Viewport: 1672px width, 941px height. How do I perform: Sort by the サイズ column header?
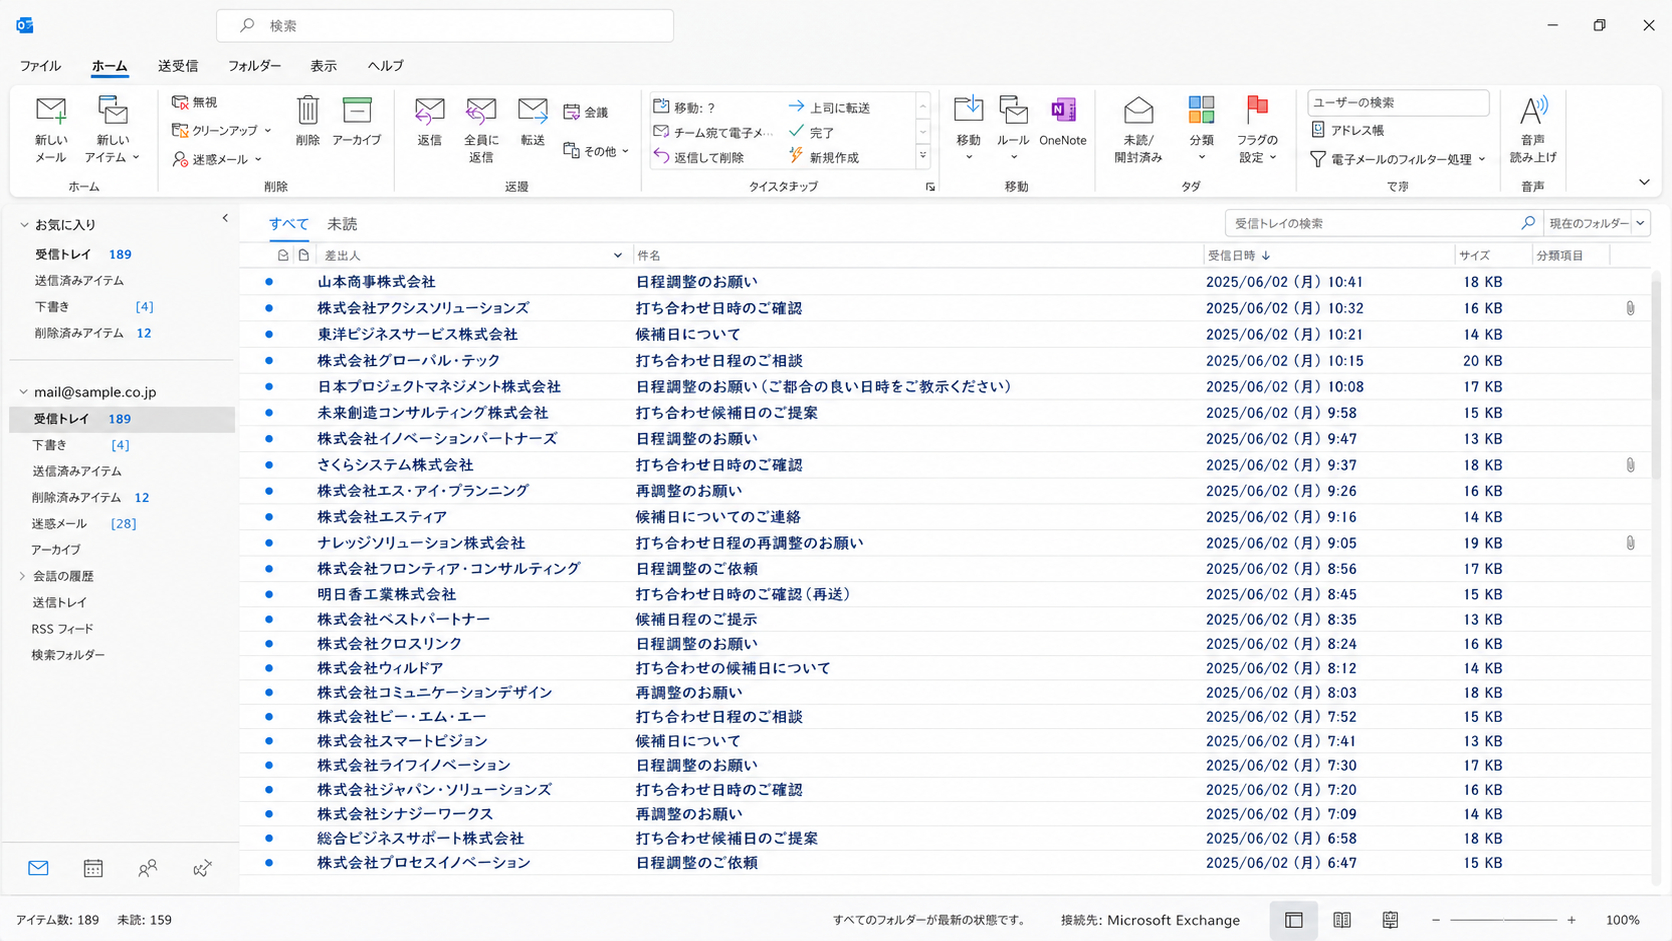click(x=1493, y=256)
